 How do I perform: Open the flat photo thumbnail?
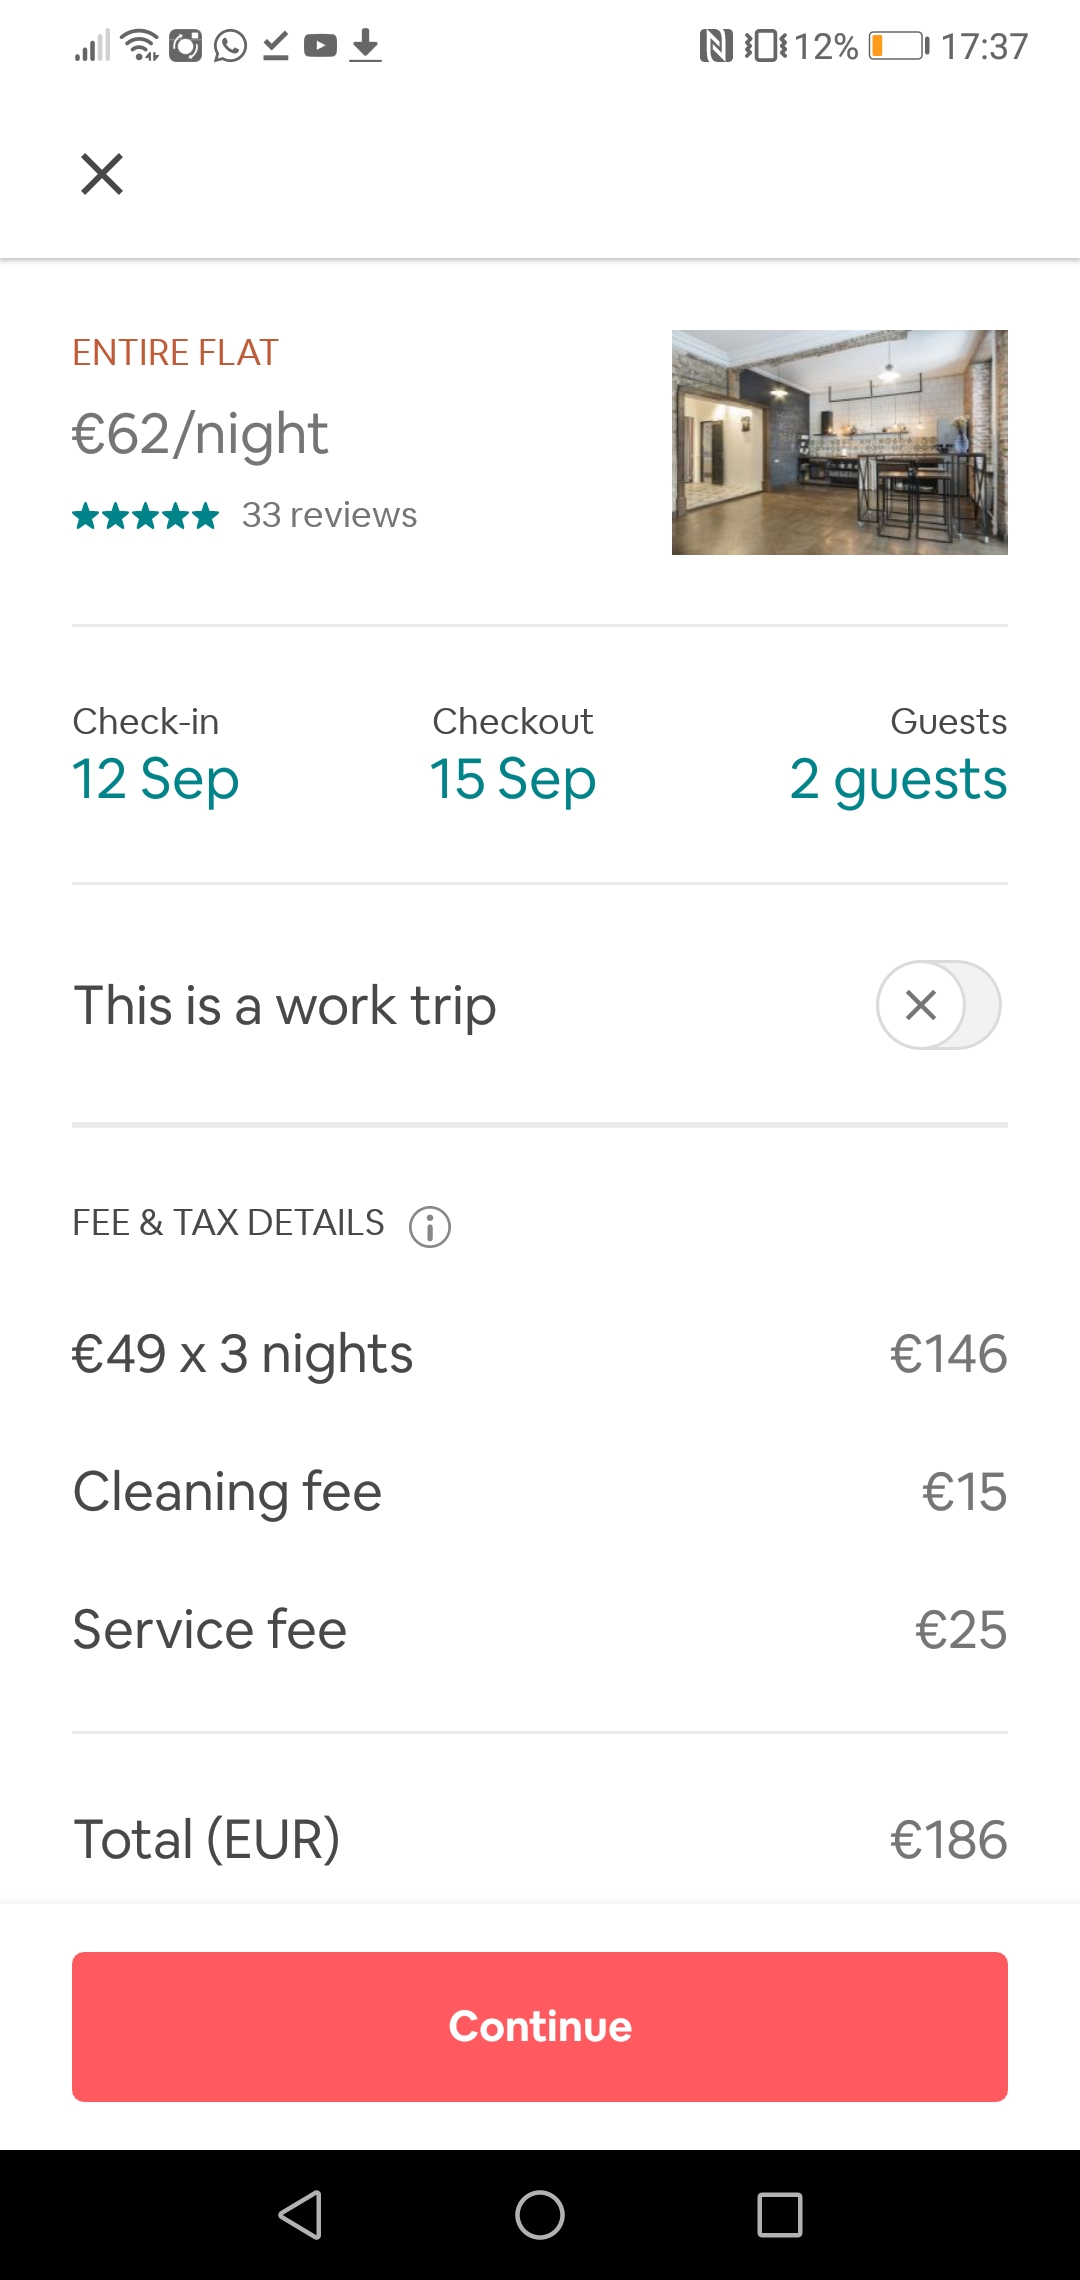[x=839, y=442]
